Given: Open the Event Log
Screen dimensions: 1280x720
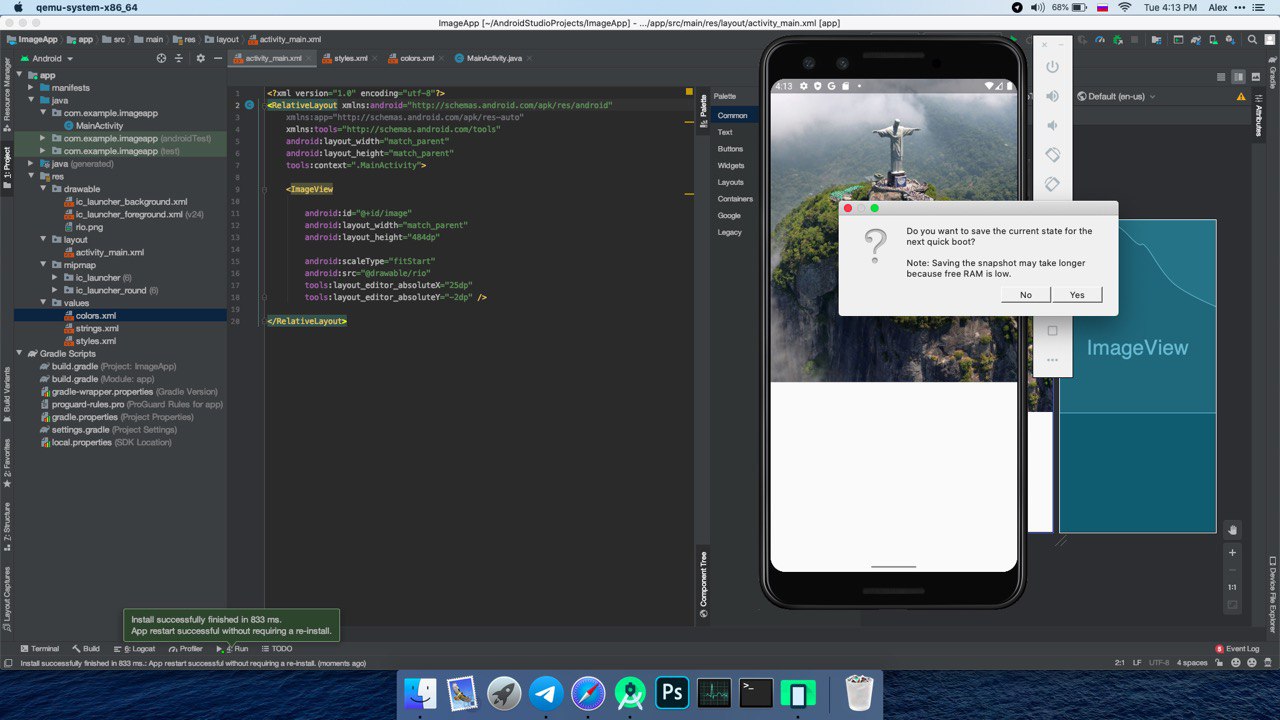Looking at the screenshot, I should click(x=1237, y=649).
